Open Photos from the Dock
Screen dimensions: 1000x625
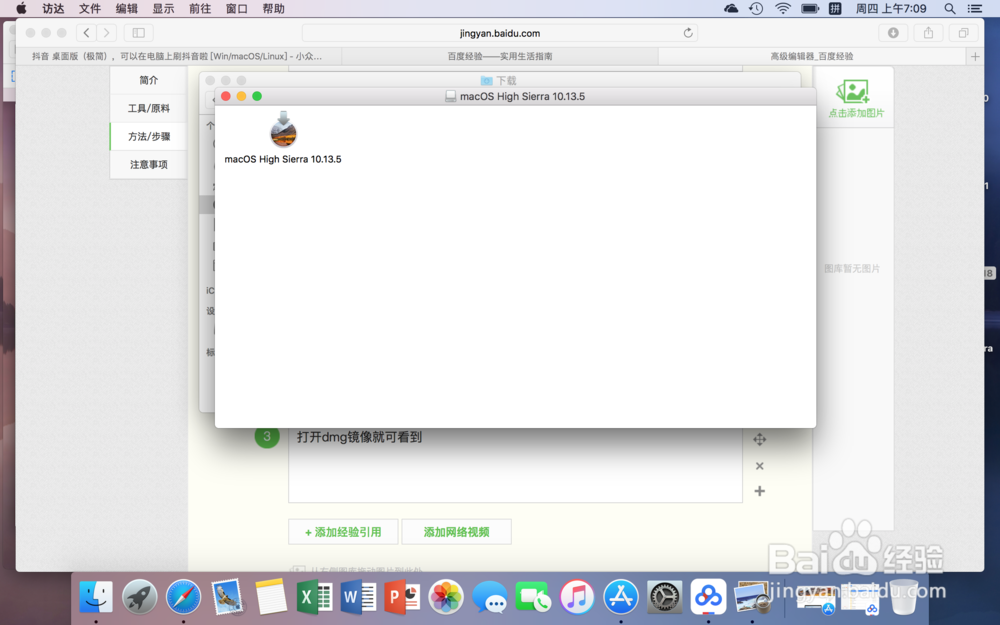click(446, 598)
